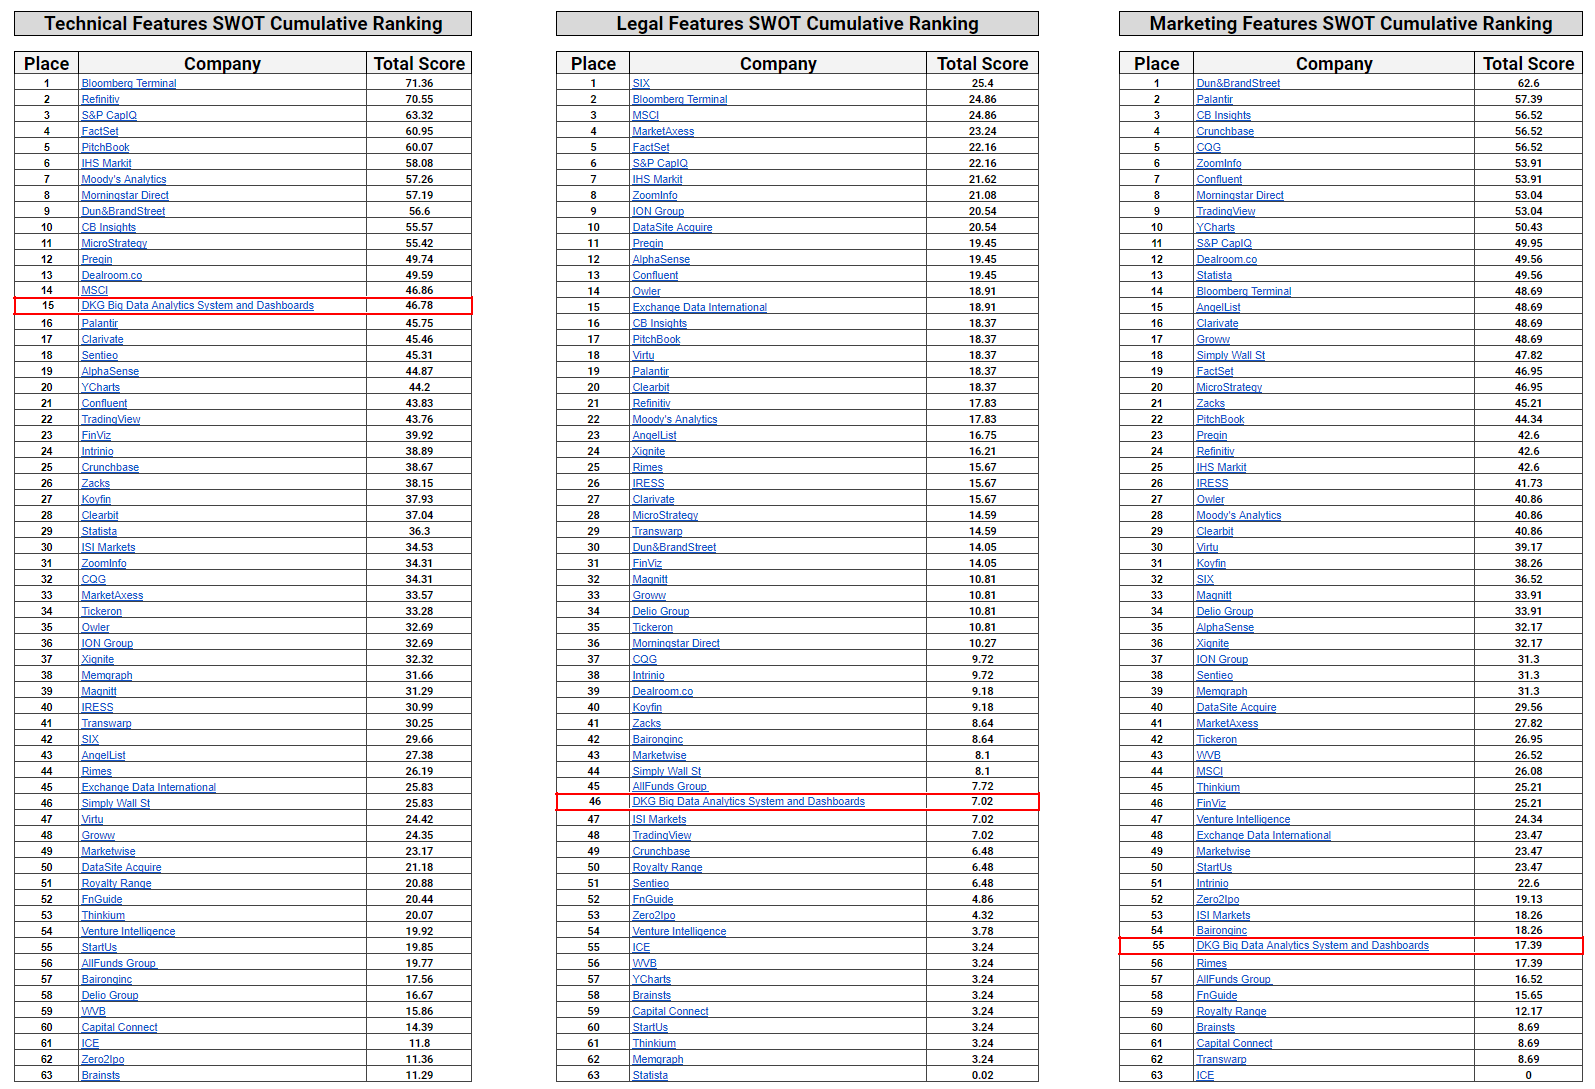The image size is (1595, 1089).
Task: Click Refinitiv link ranked second in Technical table
Action: [100, 100]
